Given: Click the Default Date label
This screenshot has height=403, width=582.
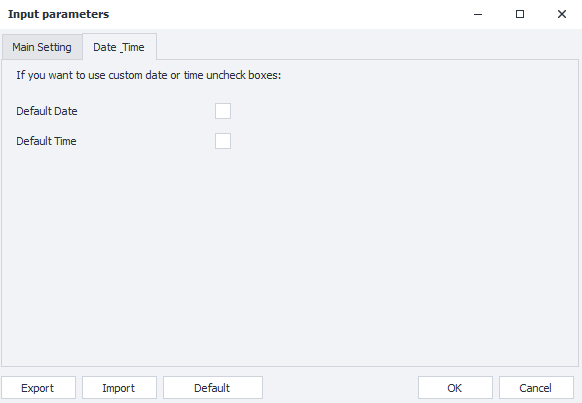Looking at the screenshot, I should point(47,111).
